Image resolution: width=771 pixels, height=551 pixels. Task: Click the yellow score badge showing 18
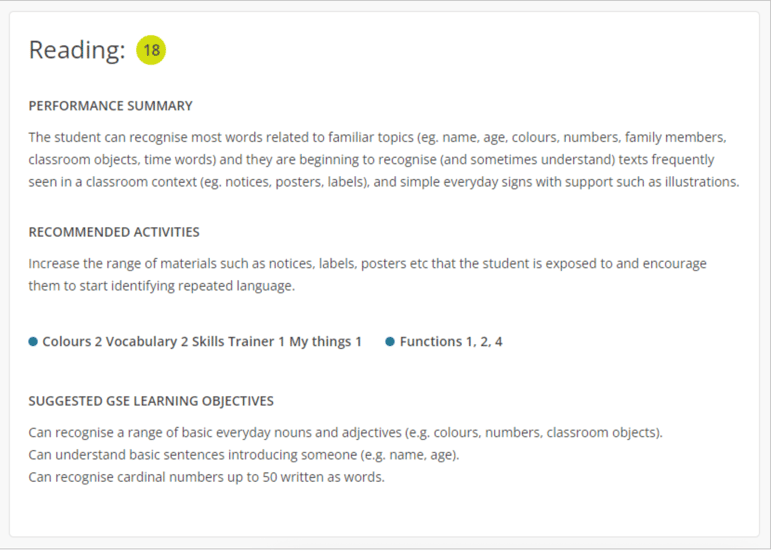(x=151, y=50)
